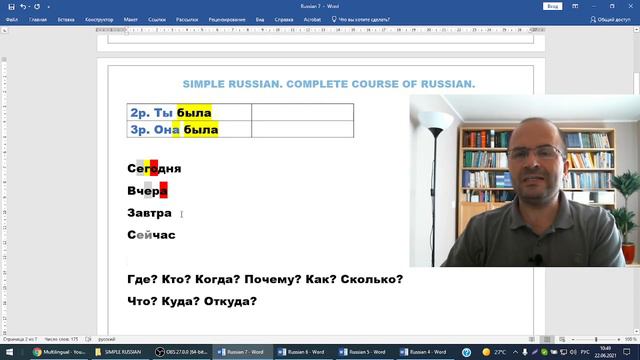Click the microphone tray icon
Viewport: 640px width, 360px height.
525,352
